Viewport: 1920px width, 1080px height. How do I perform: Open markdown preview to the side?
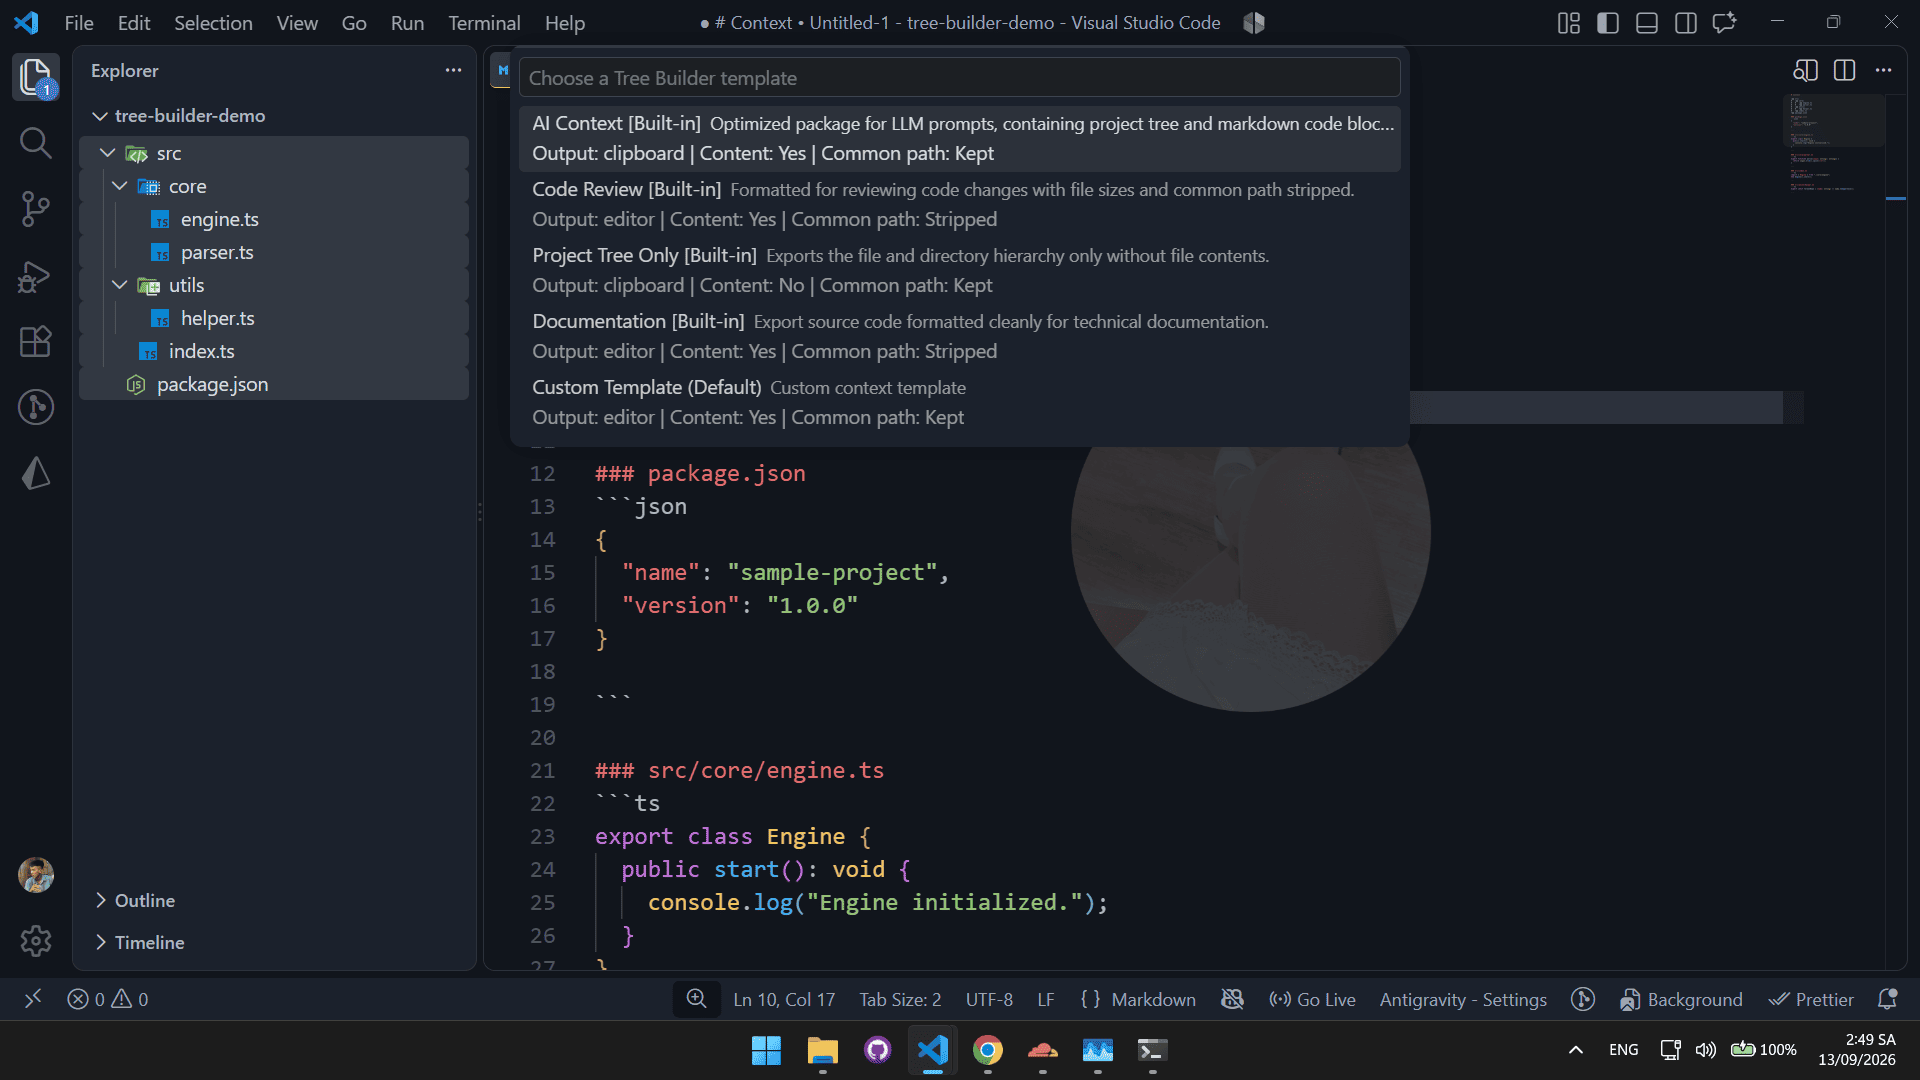(1805, 70)
